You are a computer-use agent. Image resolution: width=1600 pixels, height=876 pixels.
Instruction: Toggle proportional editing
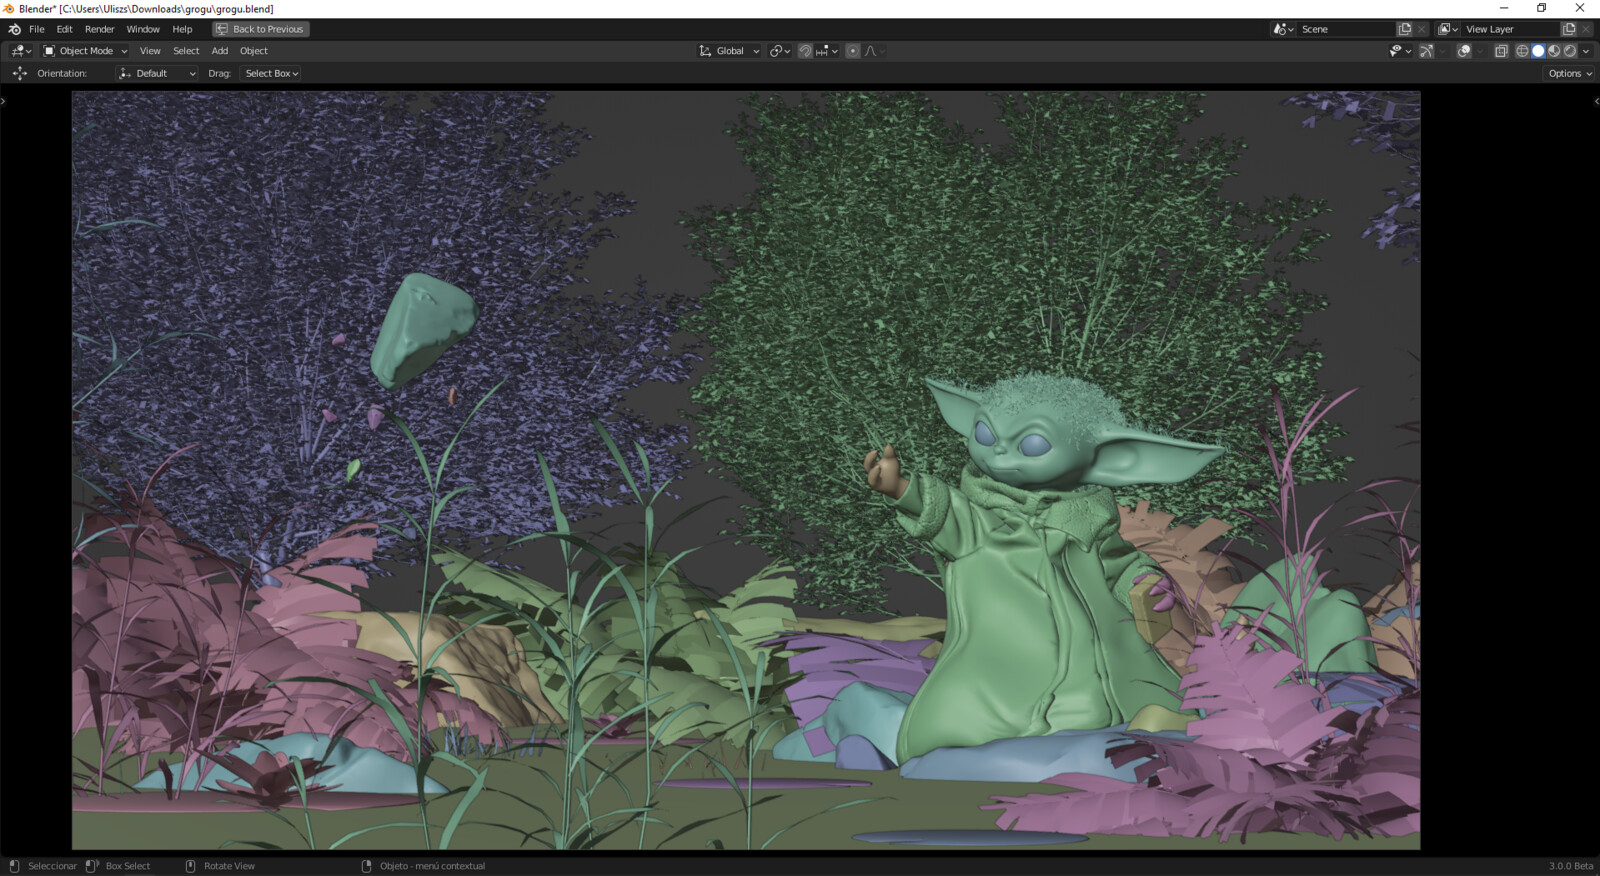click(853, 51)
